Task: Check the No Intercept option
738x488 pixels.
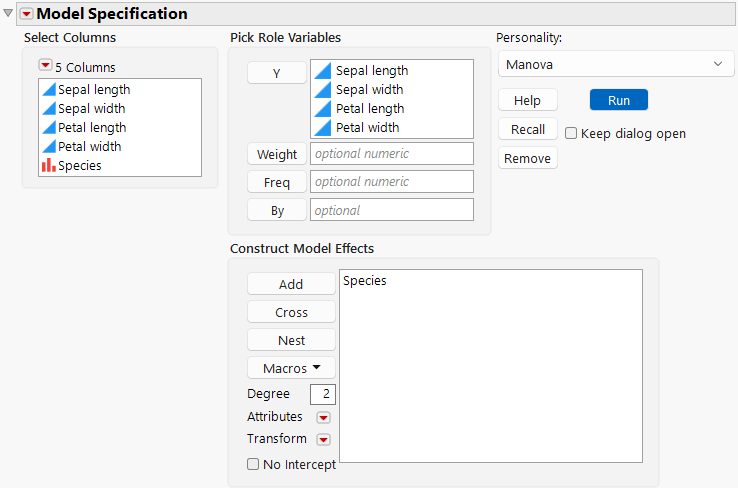Action: coord(253,464)
